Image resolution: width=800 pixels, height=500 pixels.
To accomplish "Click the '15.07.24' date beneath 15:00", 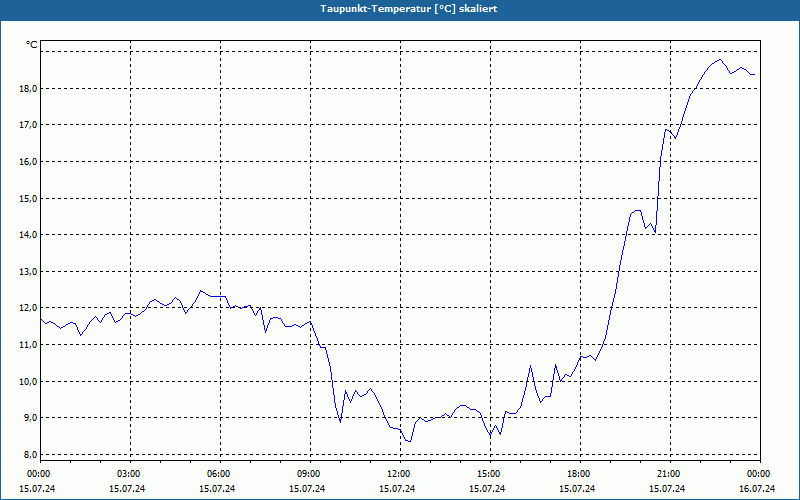I will (487, 489).
